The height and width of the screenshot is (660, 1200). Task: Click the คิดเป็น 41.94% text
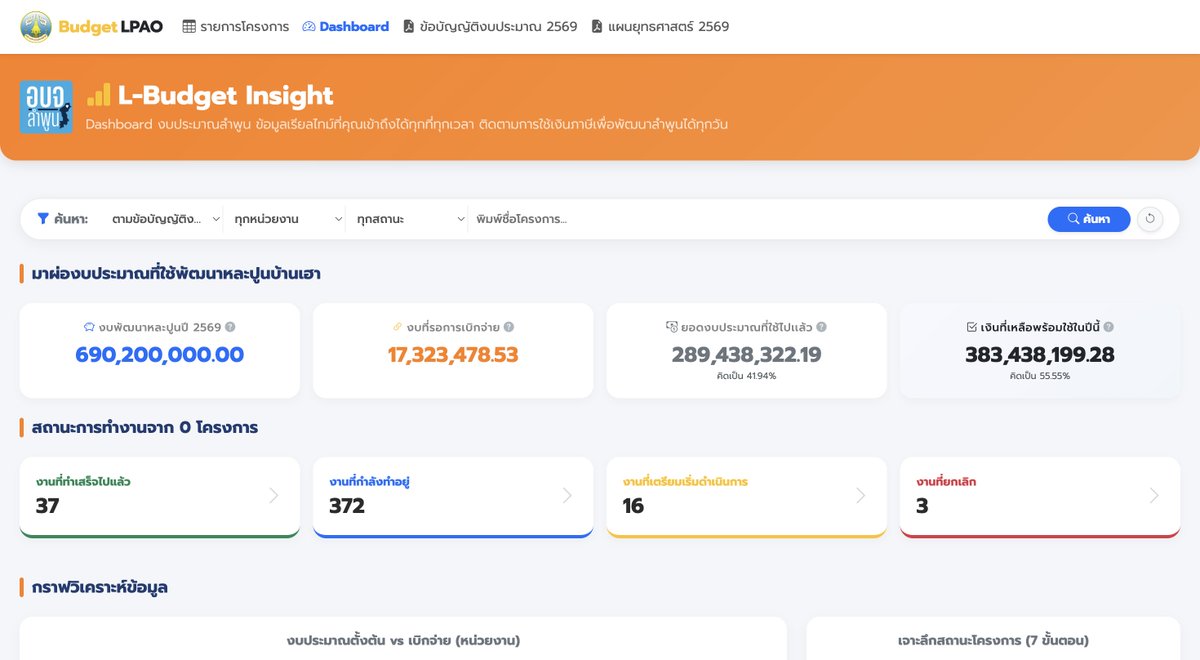click(746, 376)
